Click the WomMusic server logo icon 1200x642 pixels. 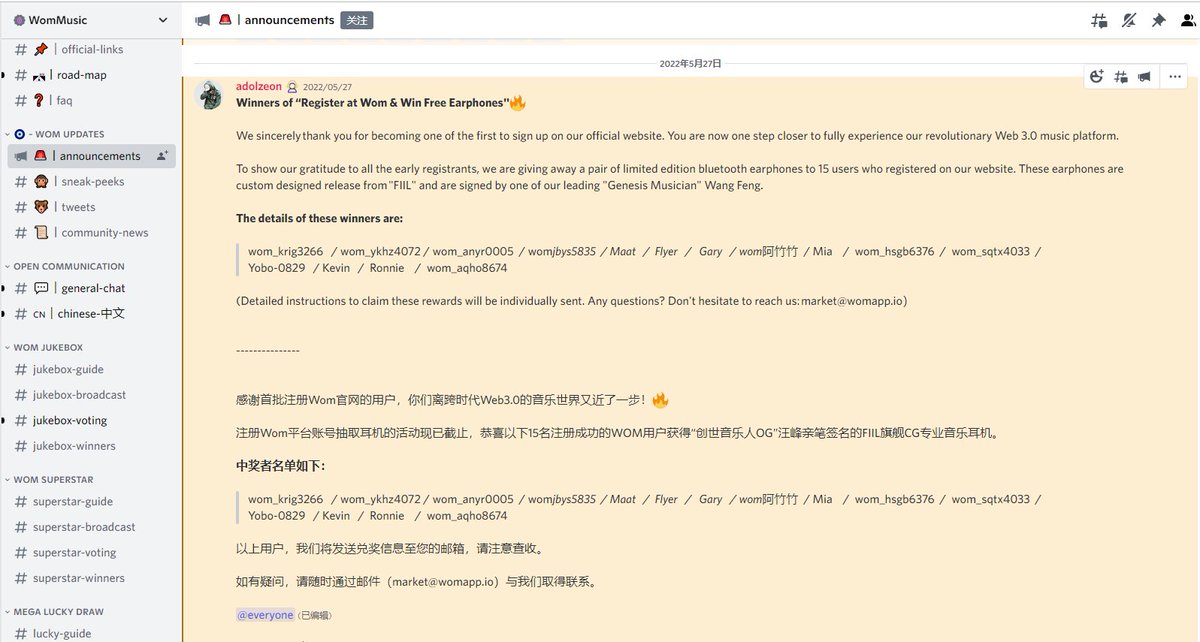(19, 20)
